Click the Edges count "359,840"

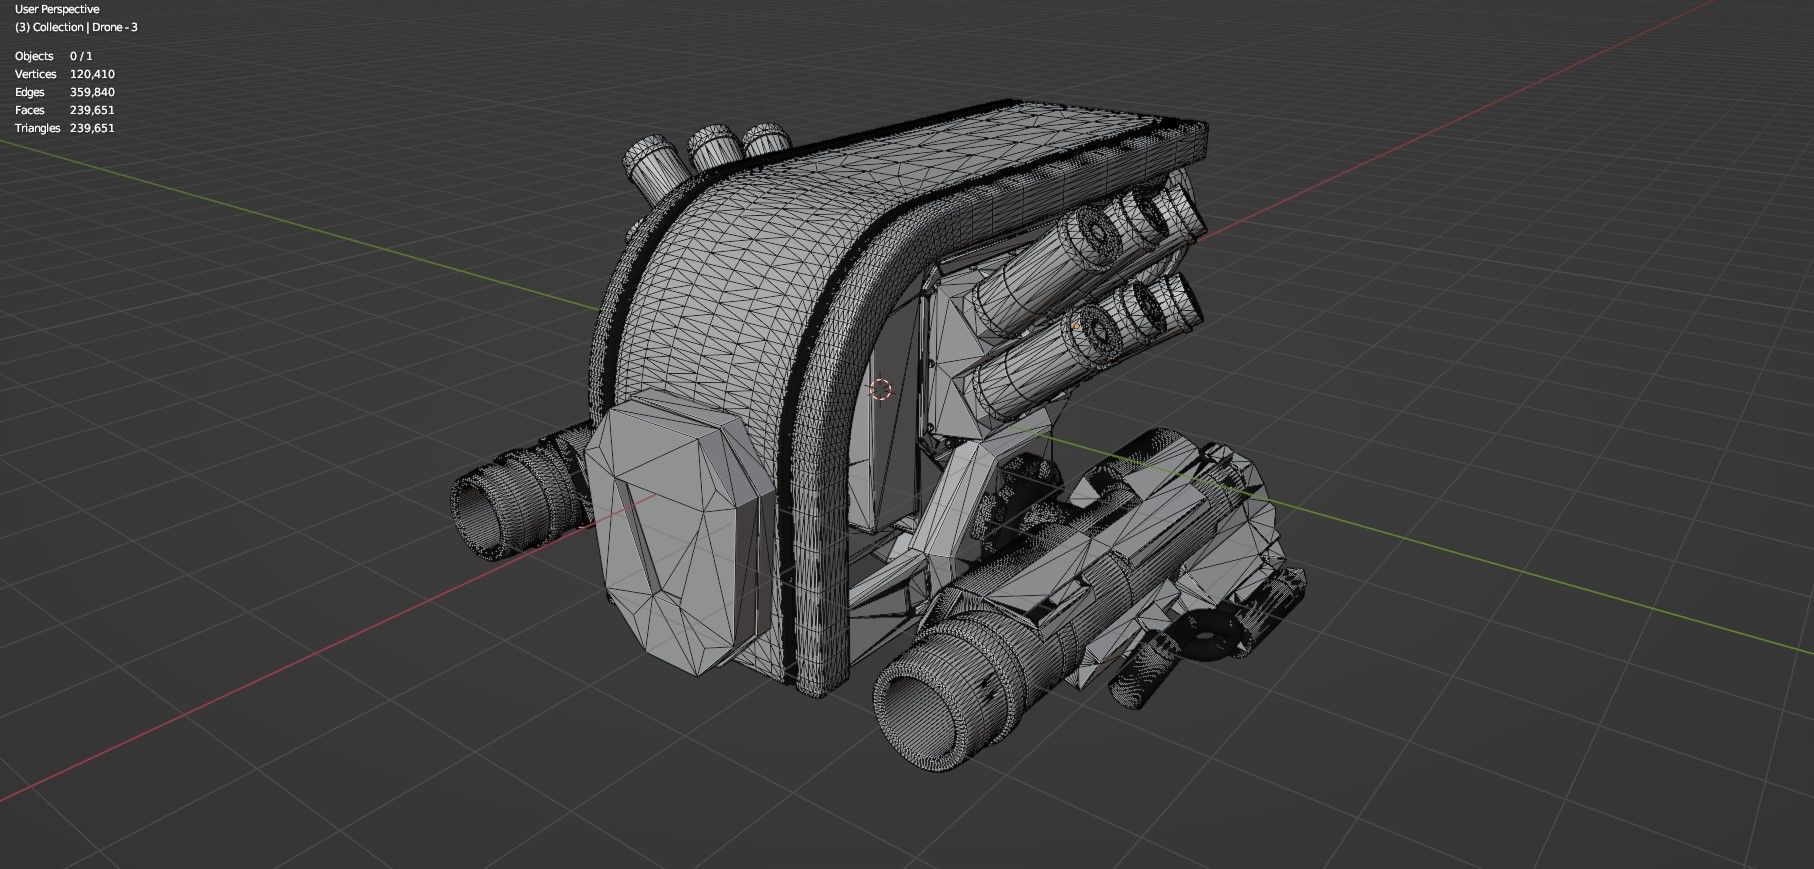92,92
